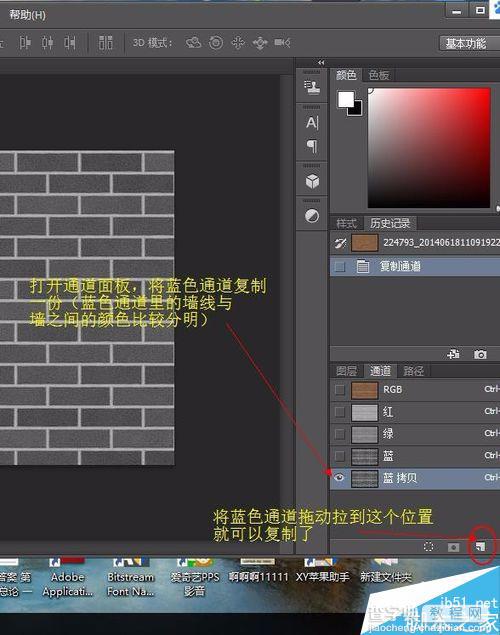This screenshot has height=635, width=500.
Task: Click the auto-align layers icon
Action: tap(106, 43)
